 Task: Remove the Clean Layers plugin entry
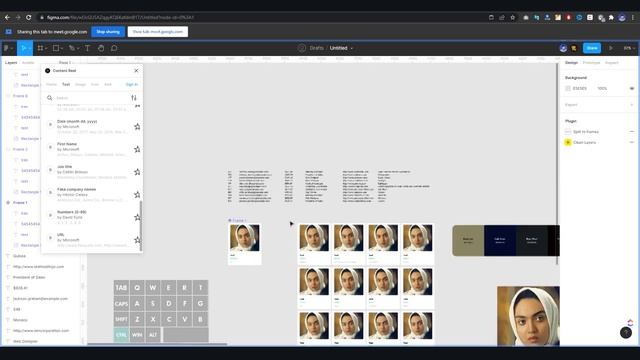click(632, 142)
